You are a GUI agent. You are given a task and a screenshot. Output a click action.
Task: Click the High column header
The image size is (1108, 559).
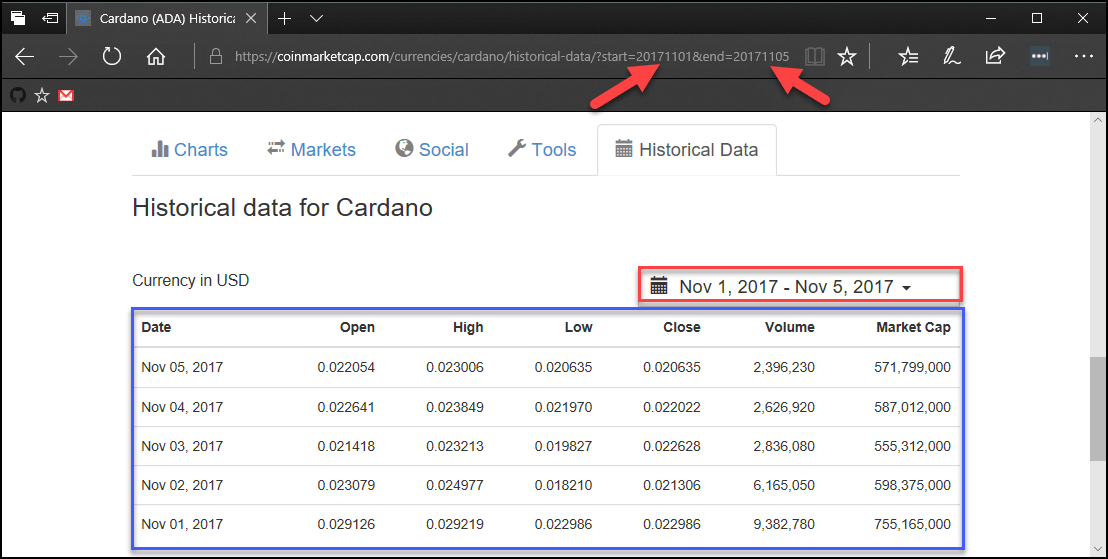[x=468, y=327]
